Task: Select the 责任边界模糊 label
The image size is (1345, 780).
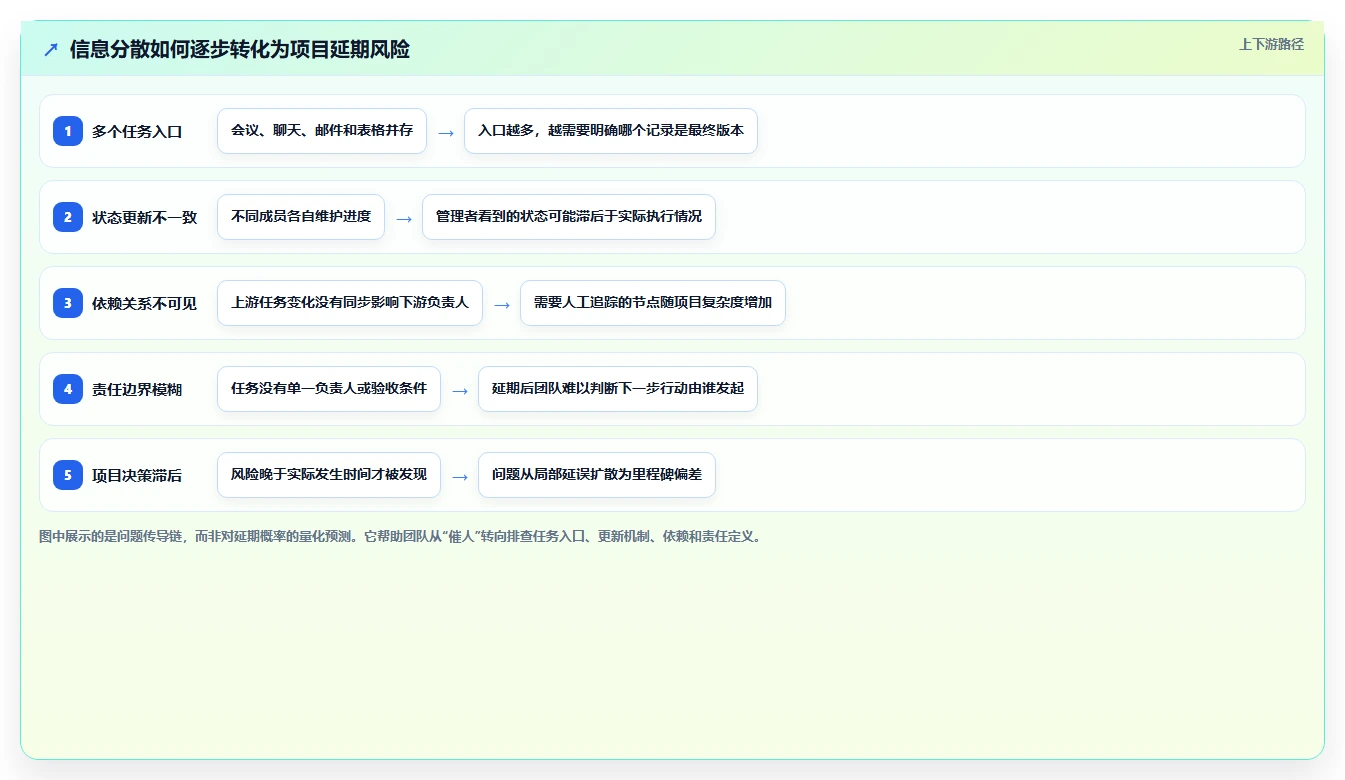Action: point(137,389)
